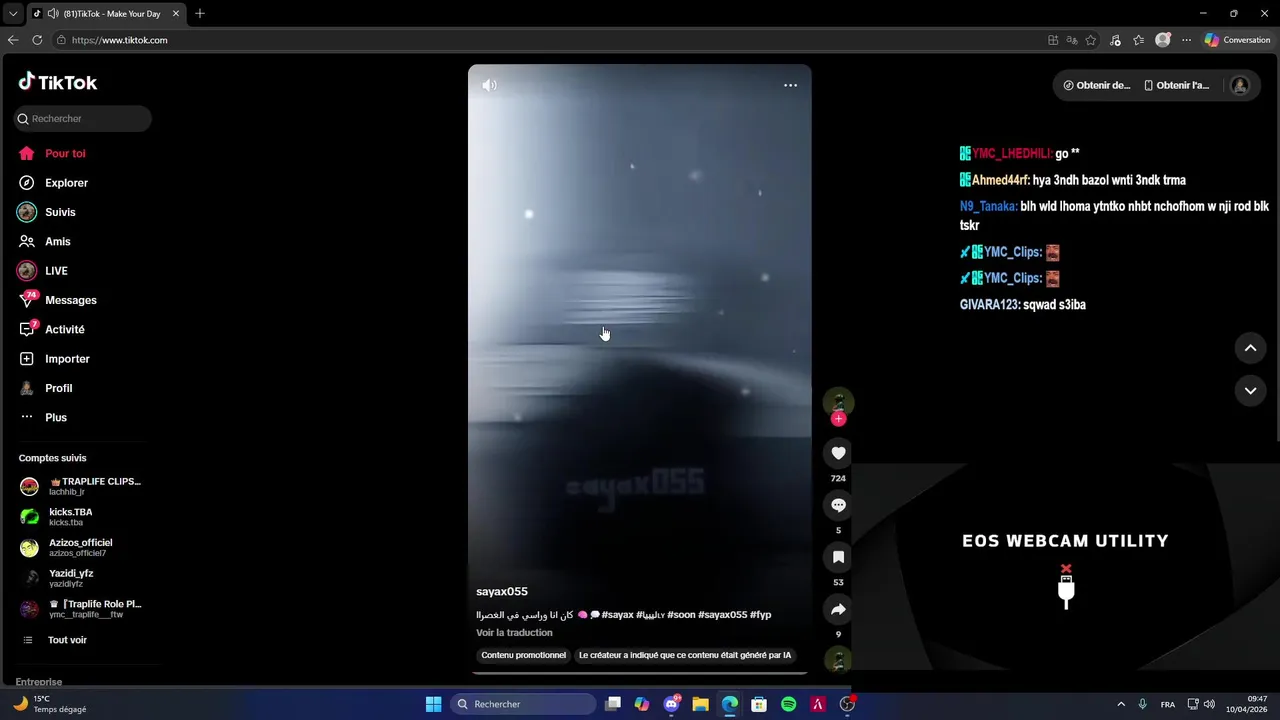Screen dimensions: 1280x720
Task: Open Copilot Conversation button
Action: coord(1238,40)
